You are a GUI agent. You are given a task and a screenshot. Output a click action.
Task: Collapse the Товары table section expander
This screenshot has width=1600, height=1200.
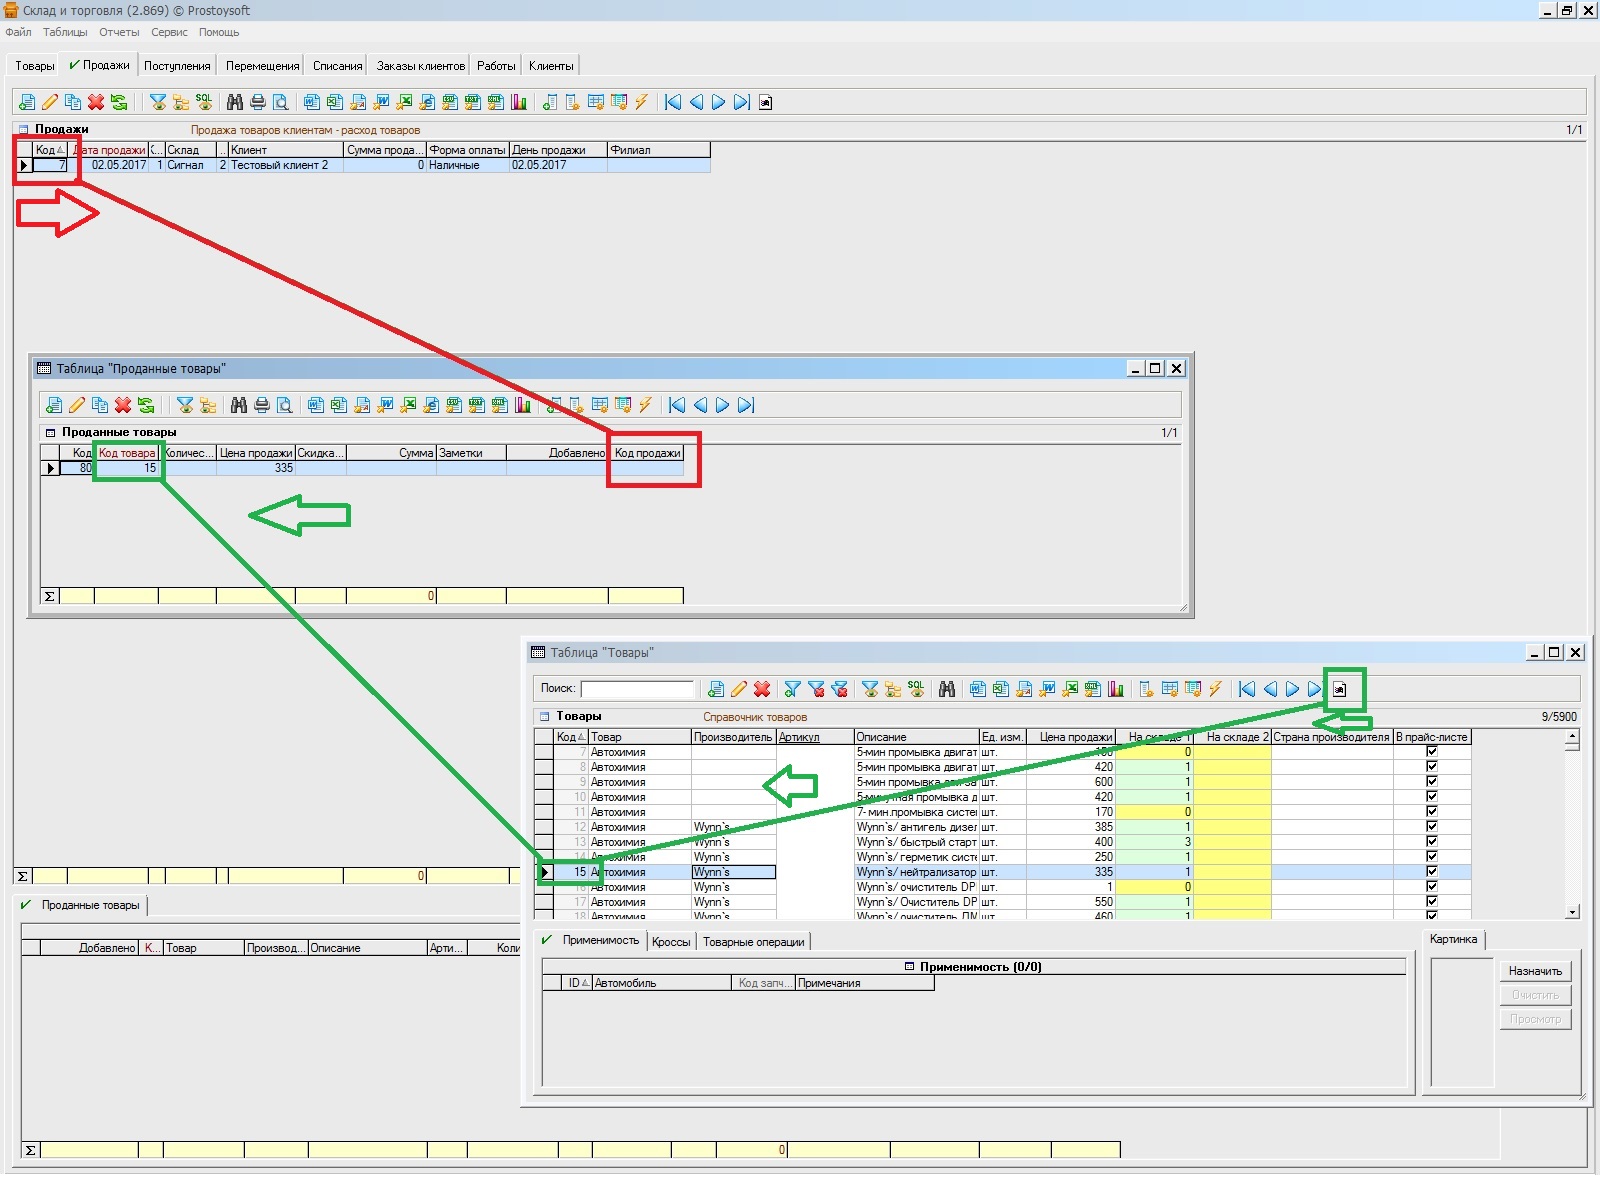tap(545, 717)
